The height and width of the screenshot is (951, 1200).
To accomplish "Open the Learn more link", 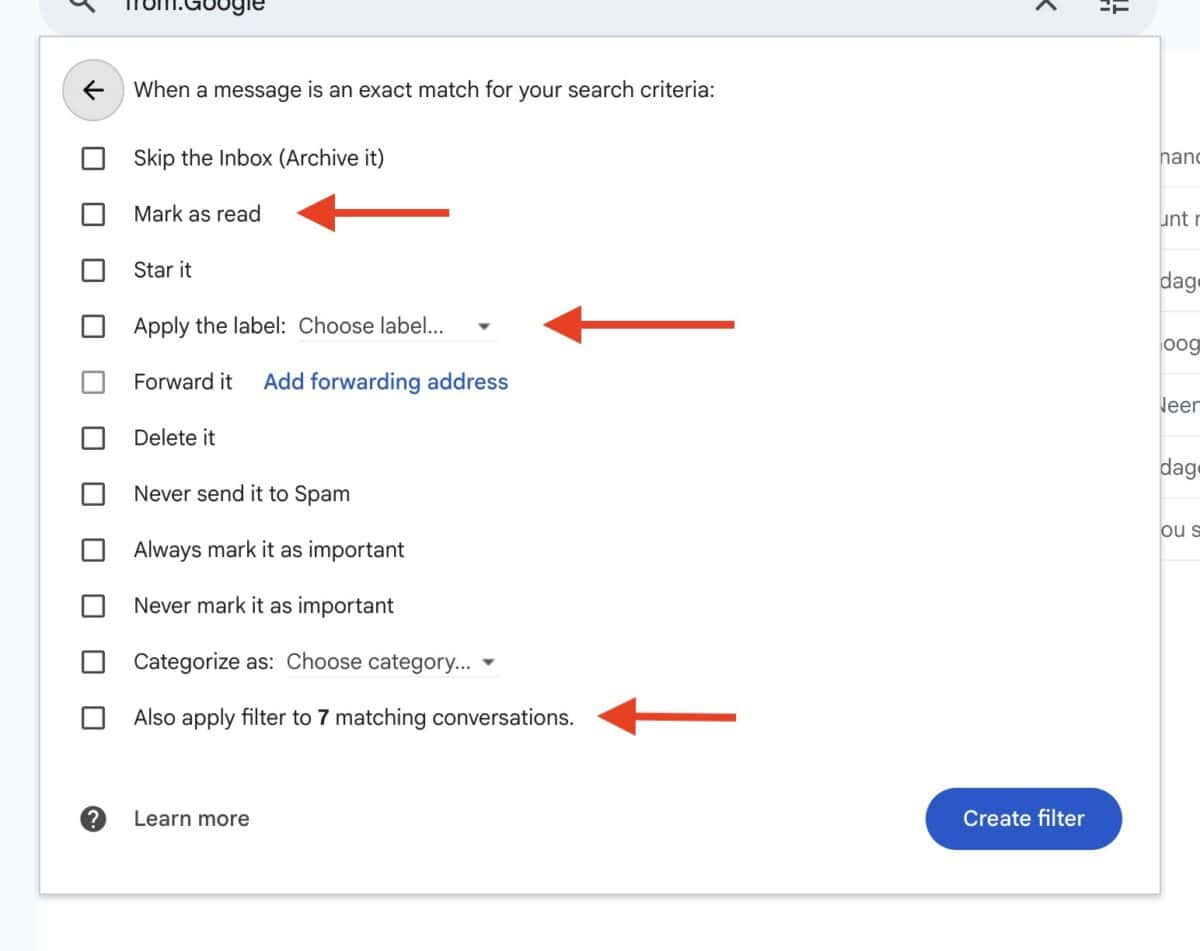I will pyautogui.click(x=192, y=819).
